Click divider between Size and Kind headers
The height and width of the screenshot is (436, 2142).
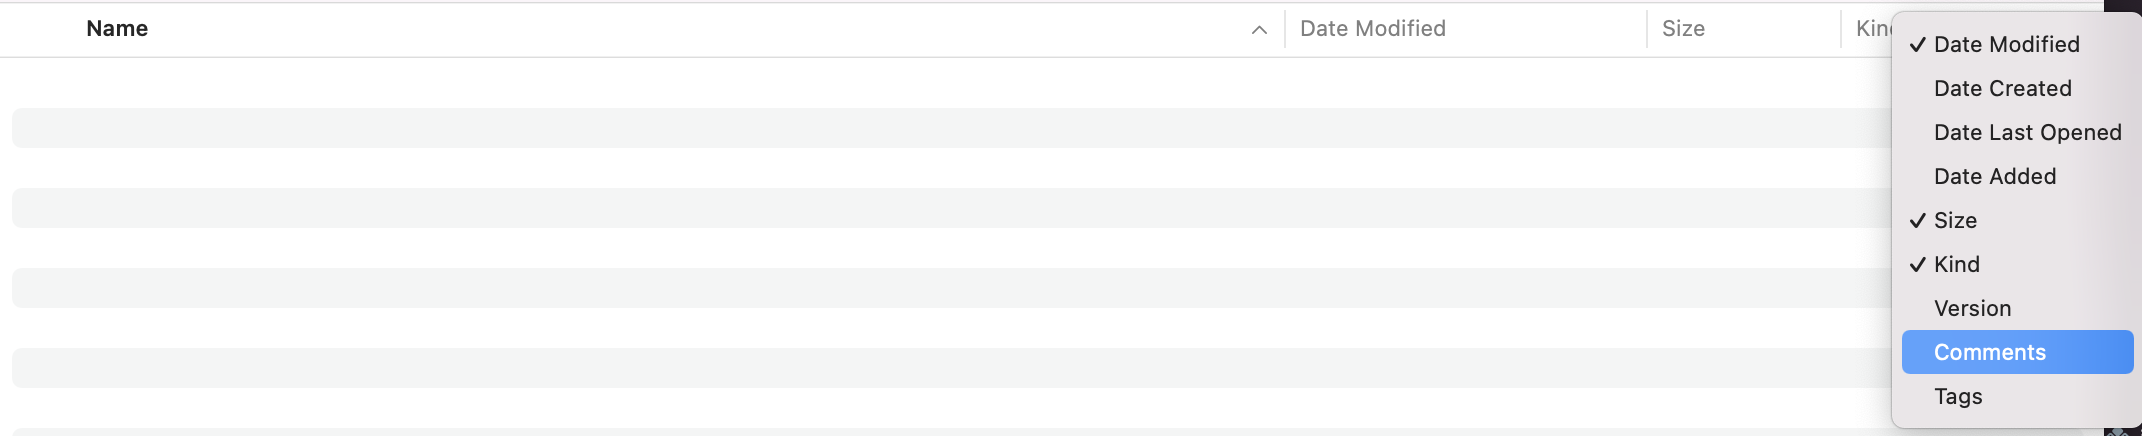tap(1841, 29)
